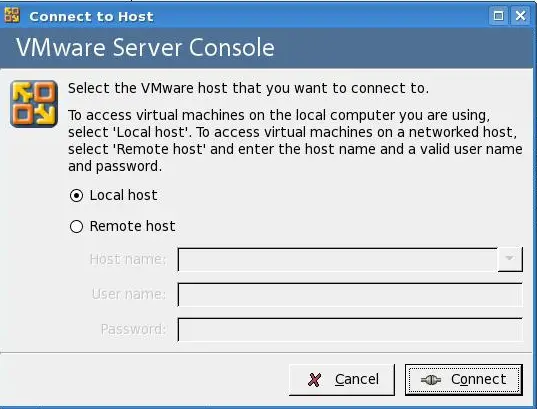Cancel the host connection dialog
The width and height of the screenshot is (537, 409).
[x=342, y=380]
